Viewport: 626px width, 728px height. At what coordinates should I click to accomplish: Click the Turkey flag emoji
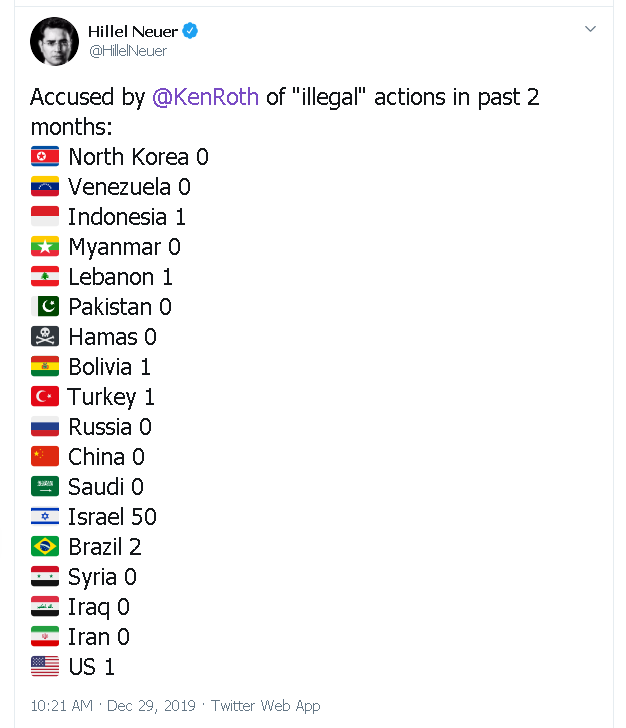[45, 397]
